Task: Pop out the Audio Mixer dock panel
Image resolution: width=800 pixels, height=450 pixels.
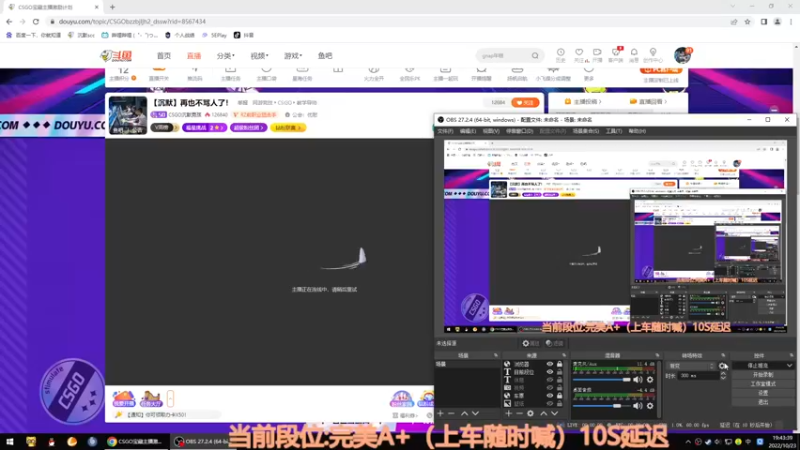Action: [657, 355]
